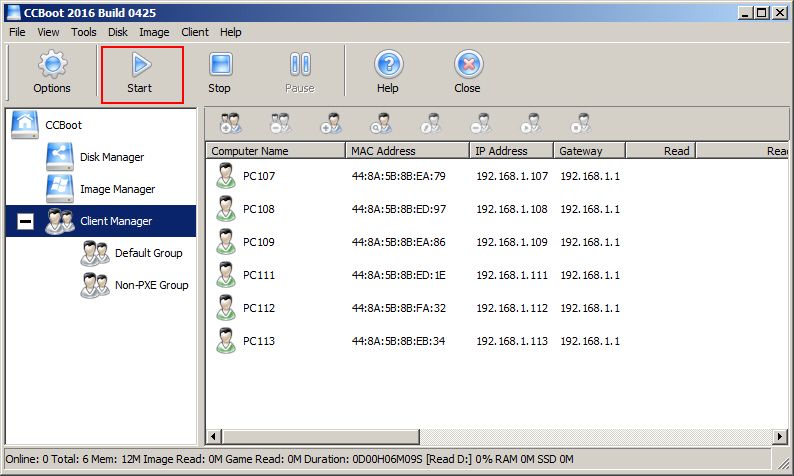Open the File menu

17,32
